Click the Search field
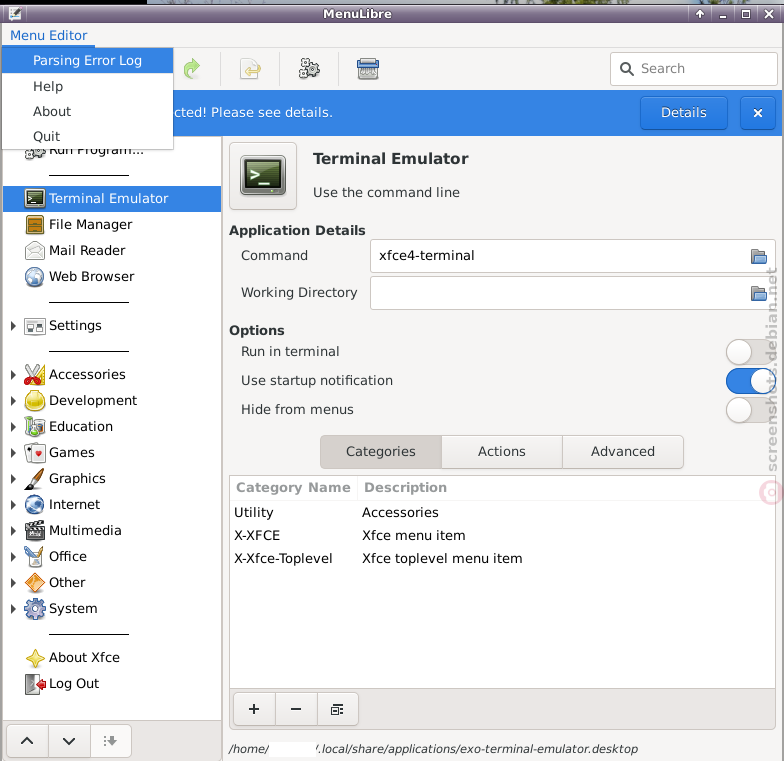The height and width of the screenshot is (761, 784). pos(694,68)
